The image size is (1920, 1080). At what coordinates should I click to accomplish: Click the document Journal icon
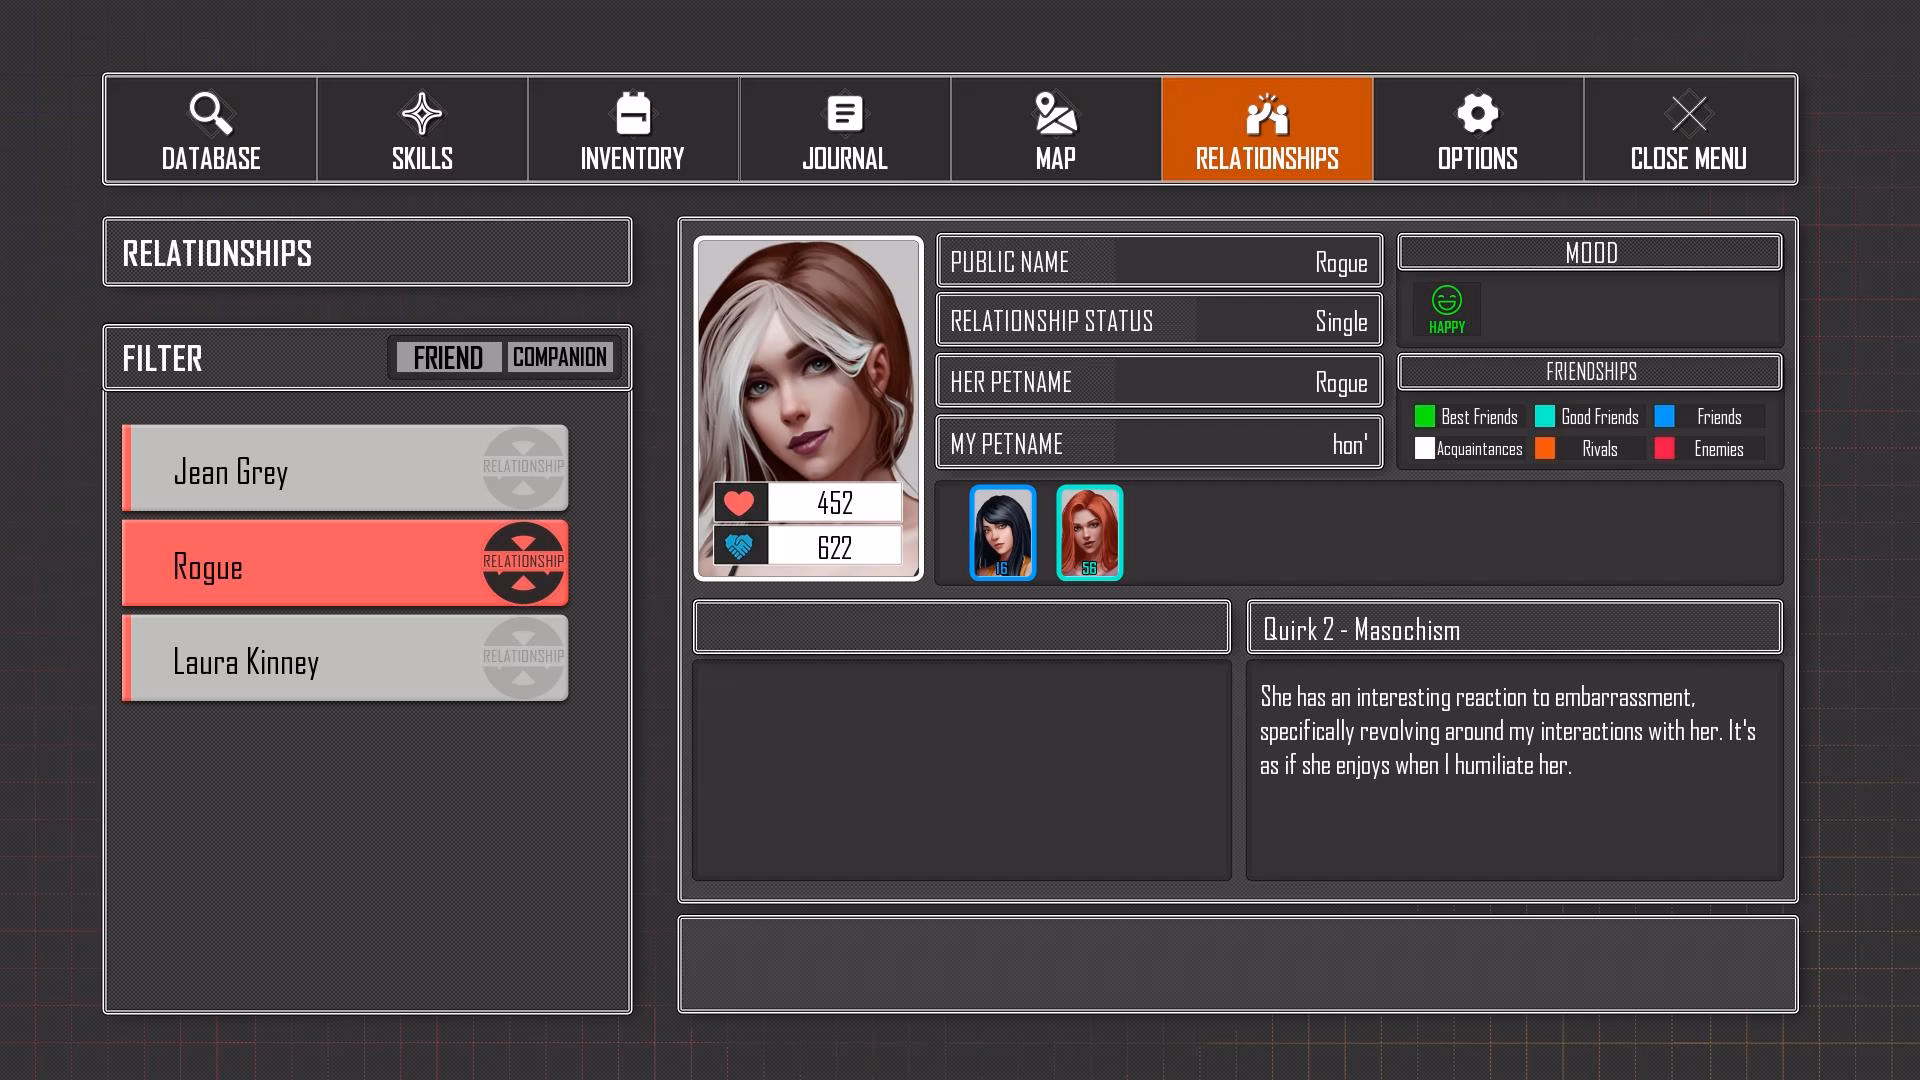845,113
